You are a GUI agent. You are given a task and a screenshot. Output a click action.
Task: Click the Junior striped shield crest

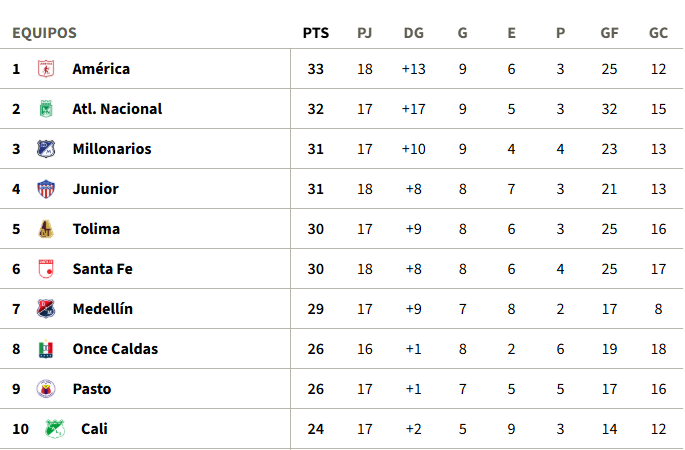click(46, 189)
